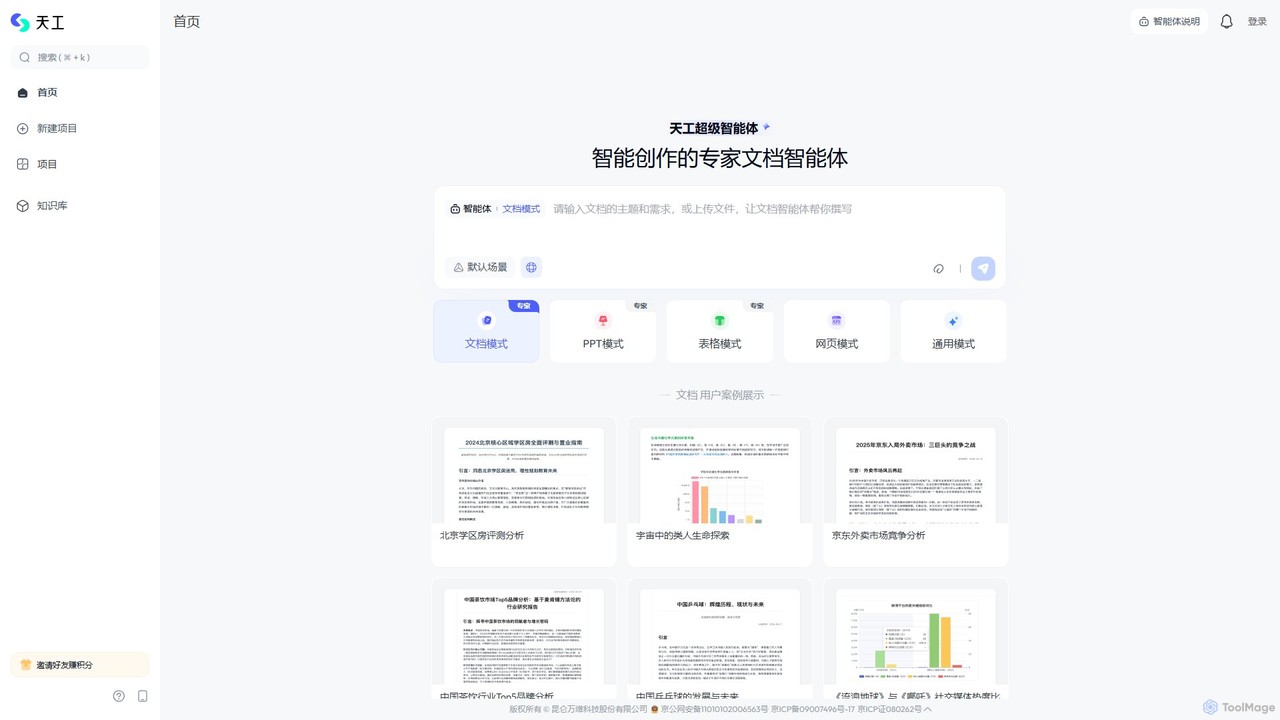Open 中国茶饮行业Top5品牌分析 case thumbnail
The width and height of the screenshot is (1280, 720).
click(524, 639)
